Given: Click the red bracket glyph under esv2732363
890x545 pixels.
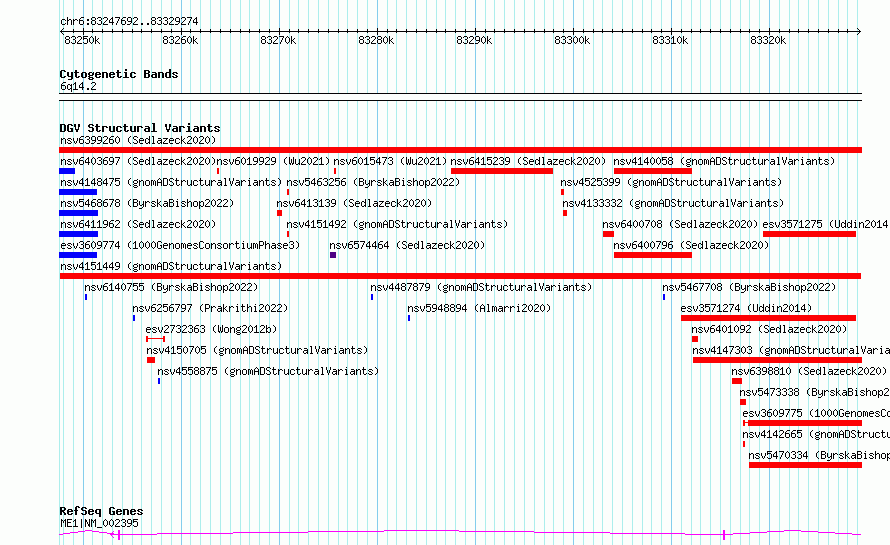Looking at the screenshot, I should pyautogui.click(x=156, y=339).
